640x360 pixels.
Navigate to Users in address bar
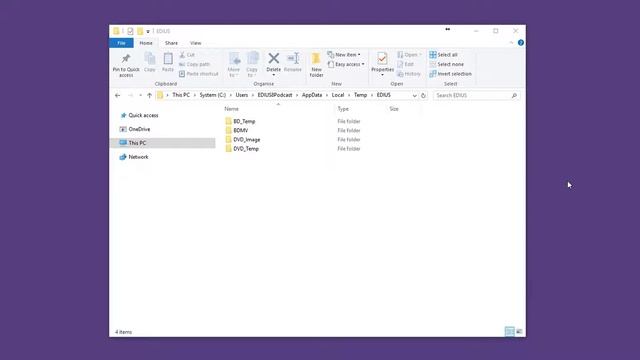tap(242, 95)
